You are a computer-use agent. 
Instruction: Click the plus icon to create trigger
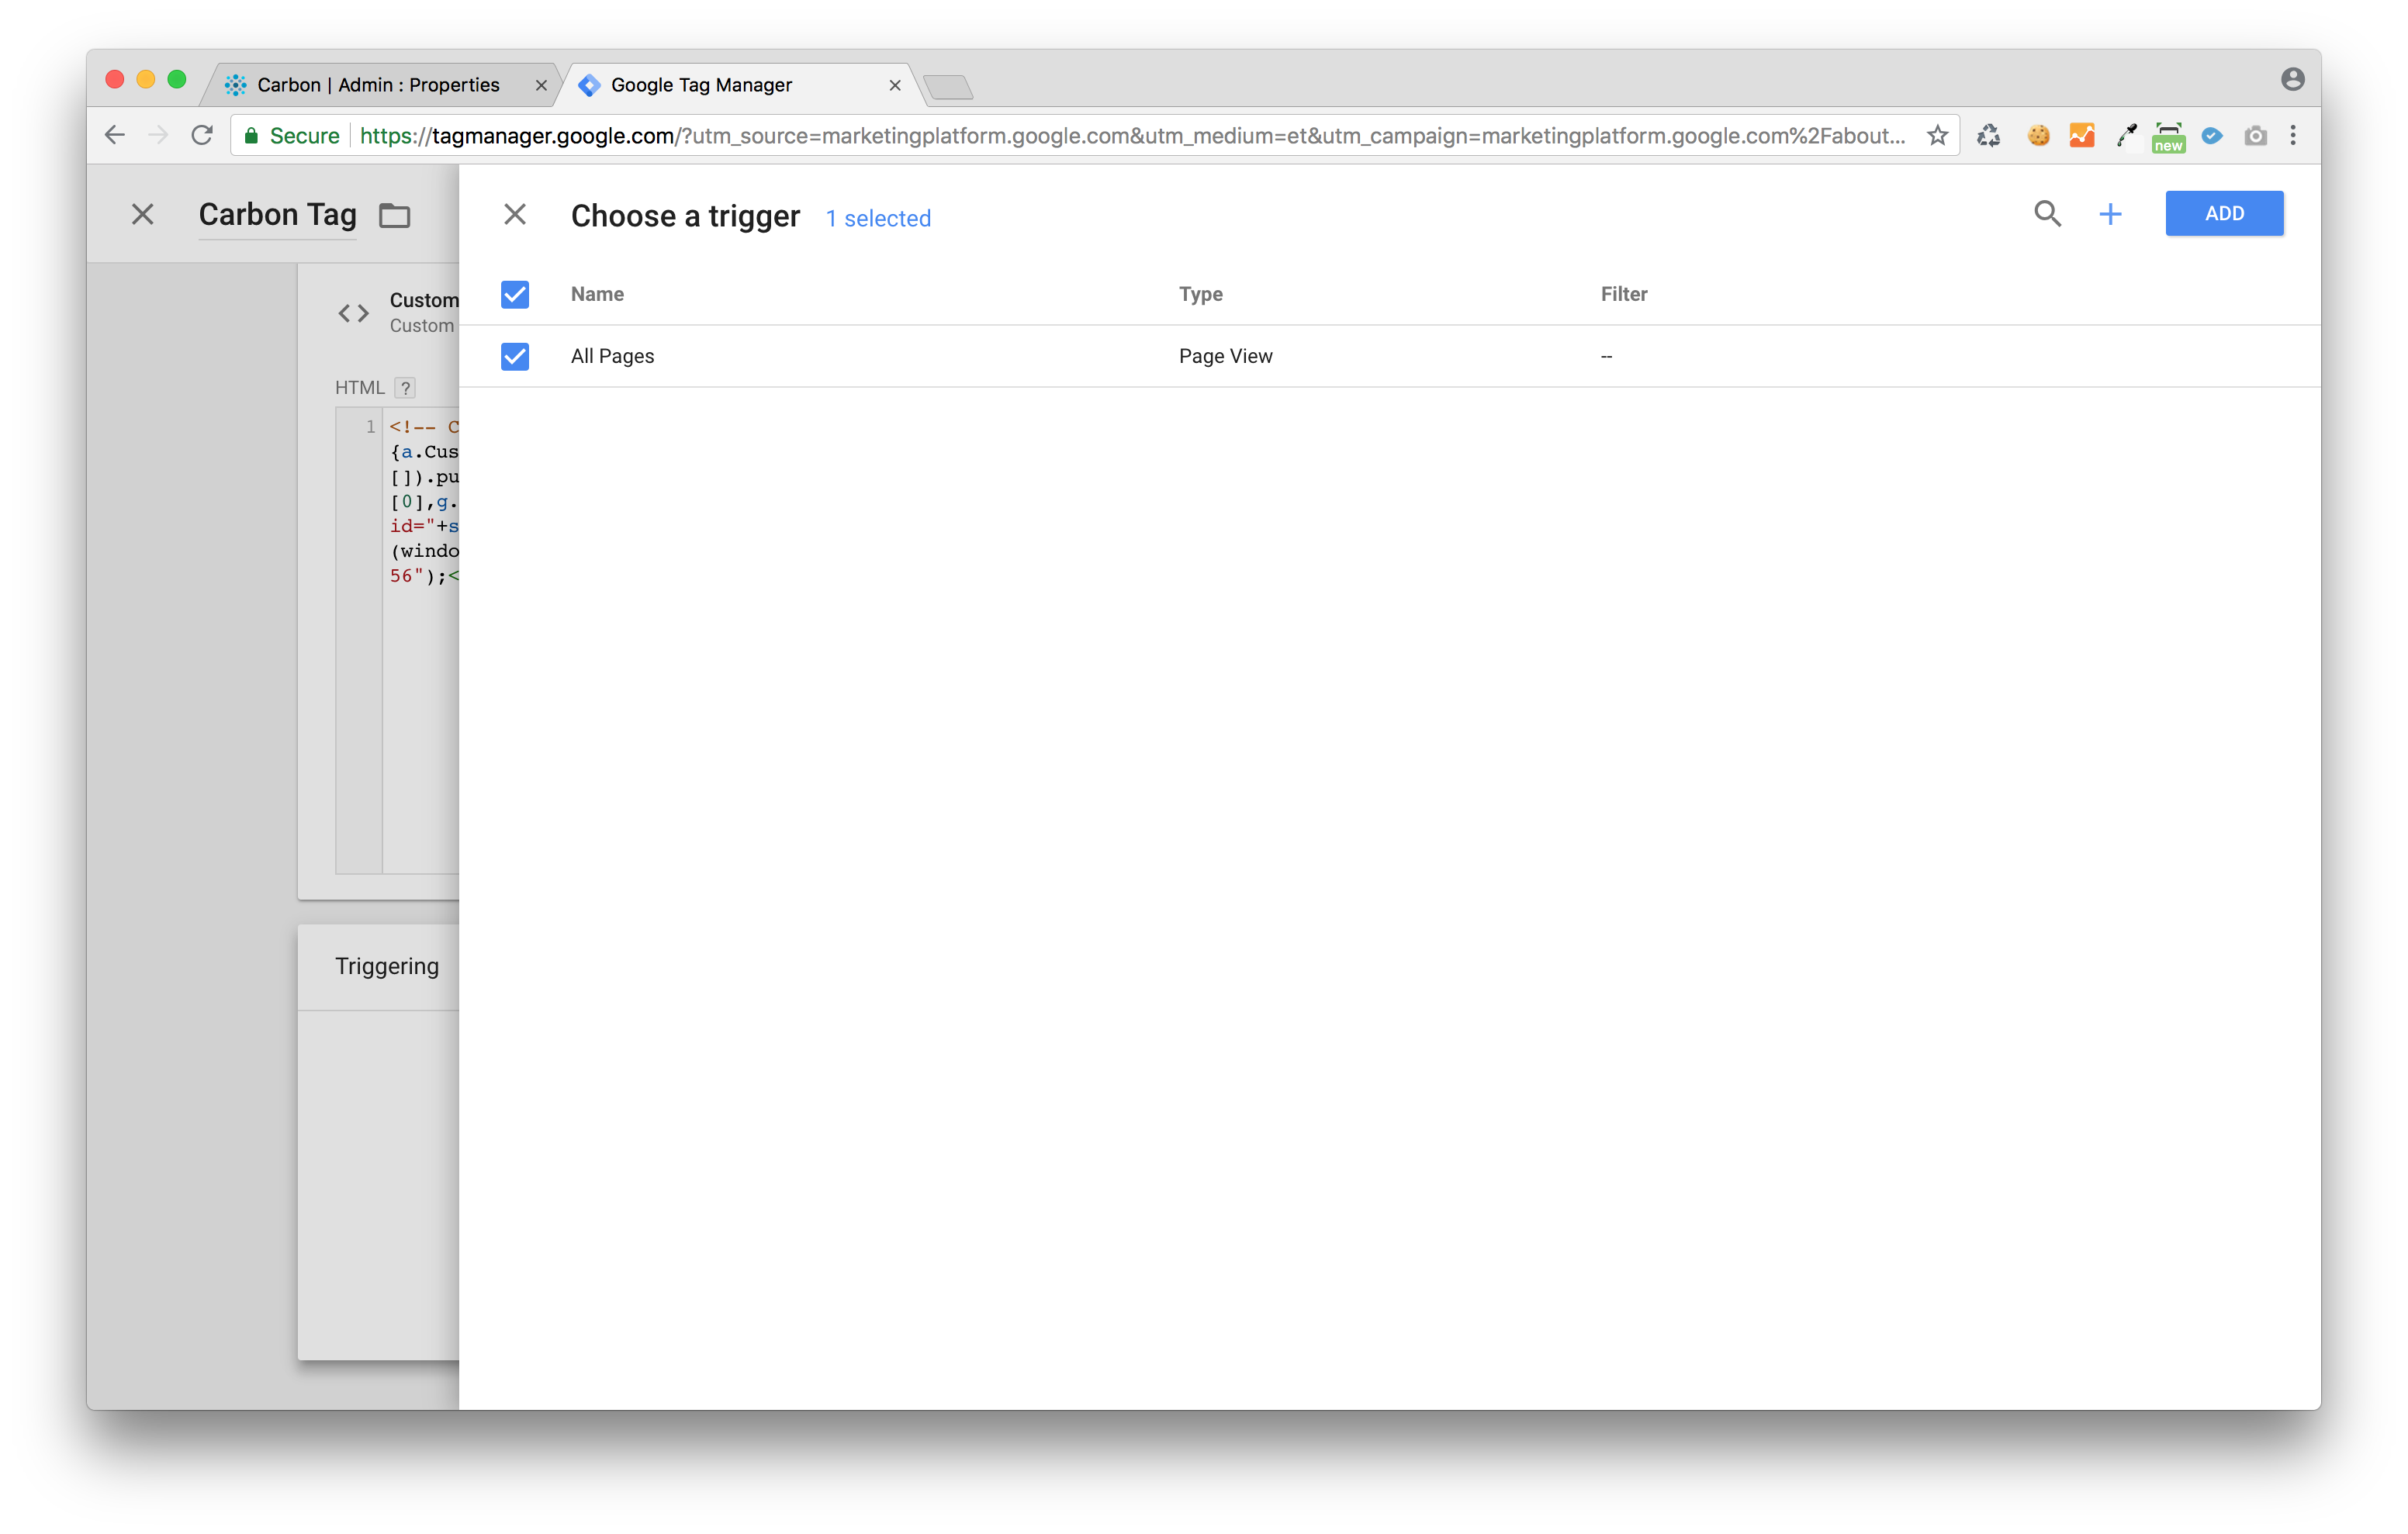click(2109, 213)
